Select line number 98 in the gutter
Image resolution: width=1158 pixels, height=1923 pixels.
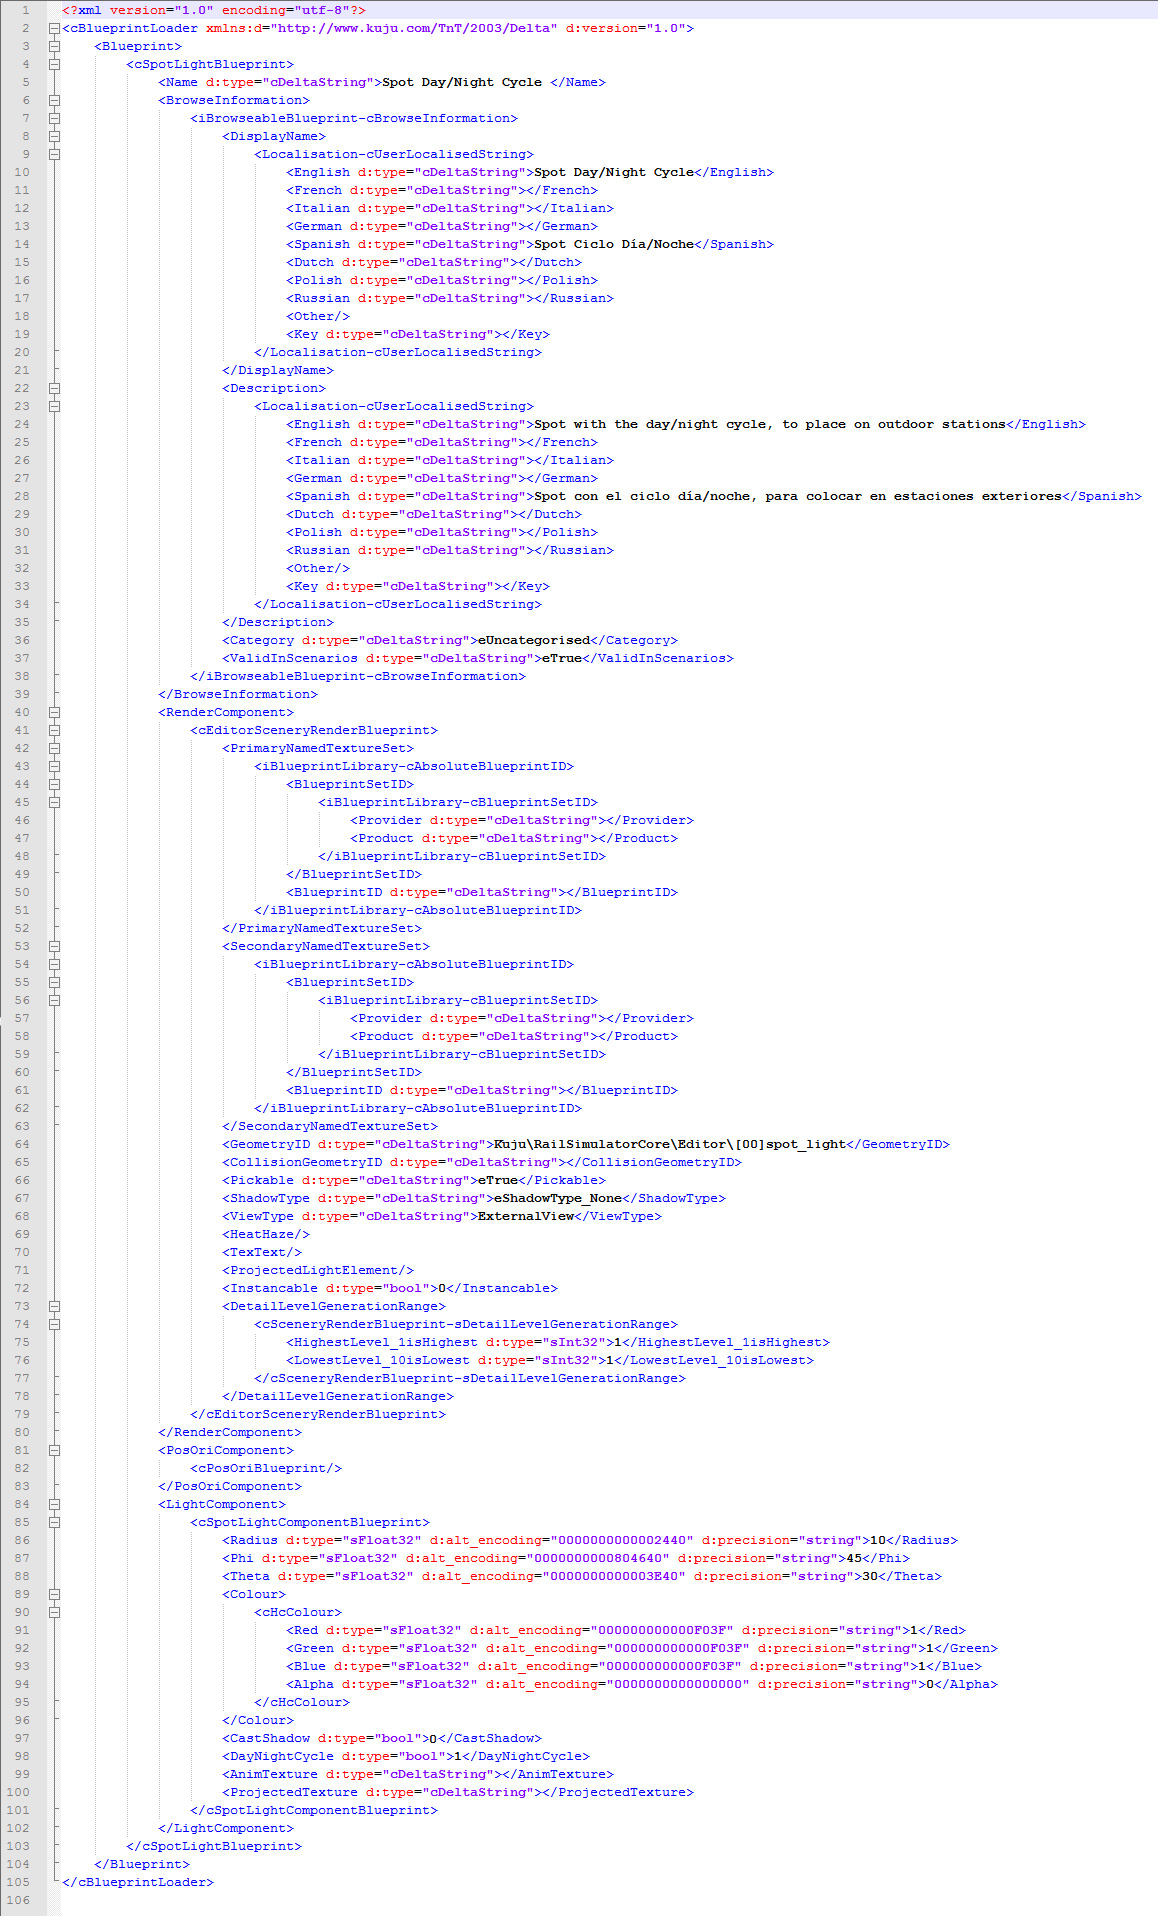point(22,1756)
